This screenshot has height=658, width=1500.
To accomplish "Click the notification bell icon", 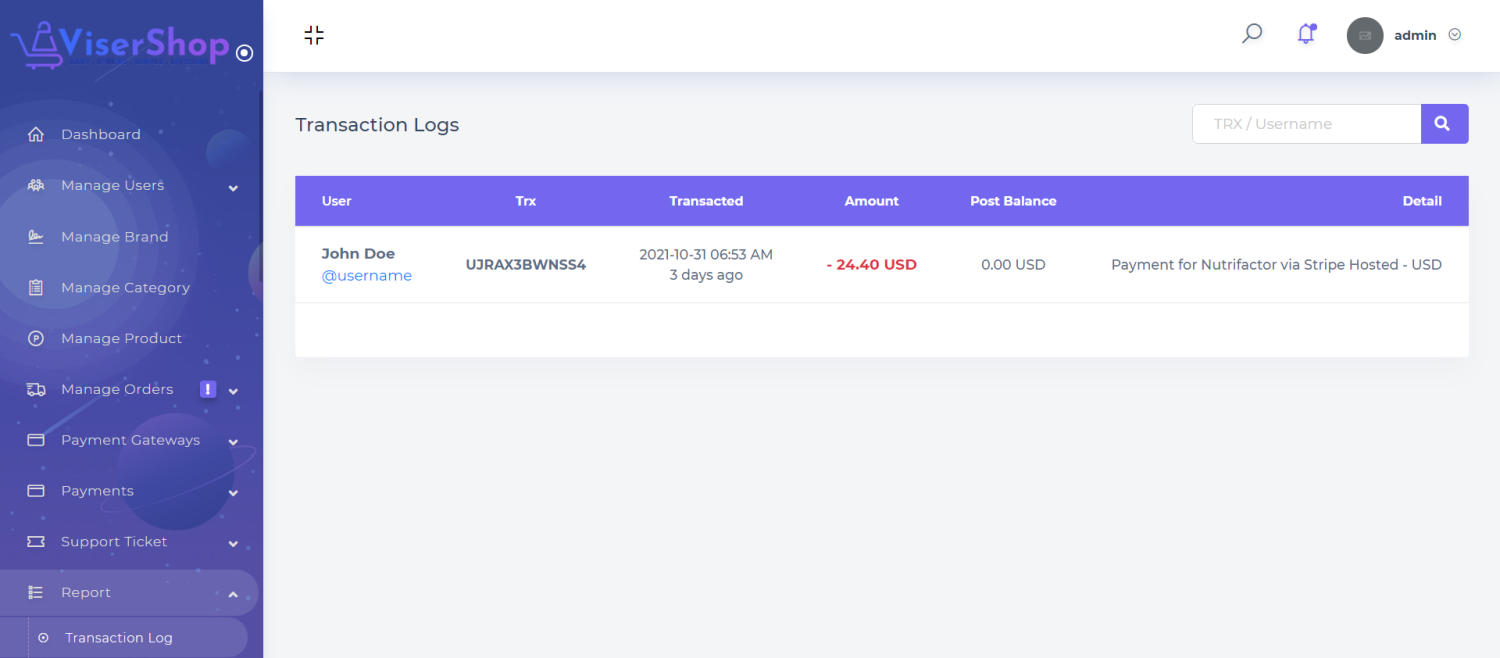I will [1306, 35].
